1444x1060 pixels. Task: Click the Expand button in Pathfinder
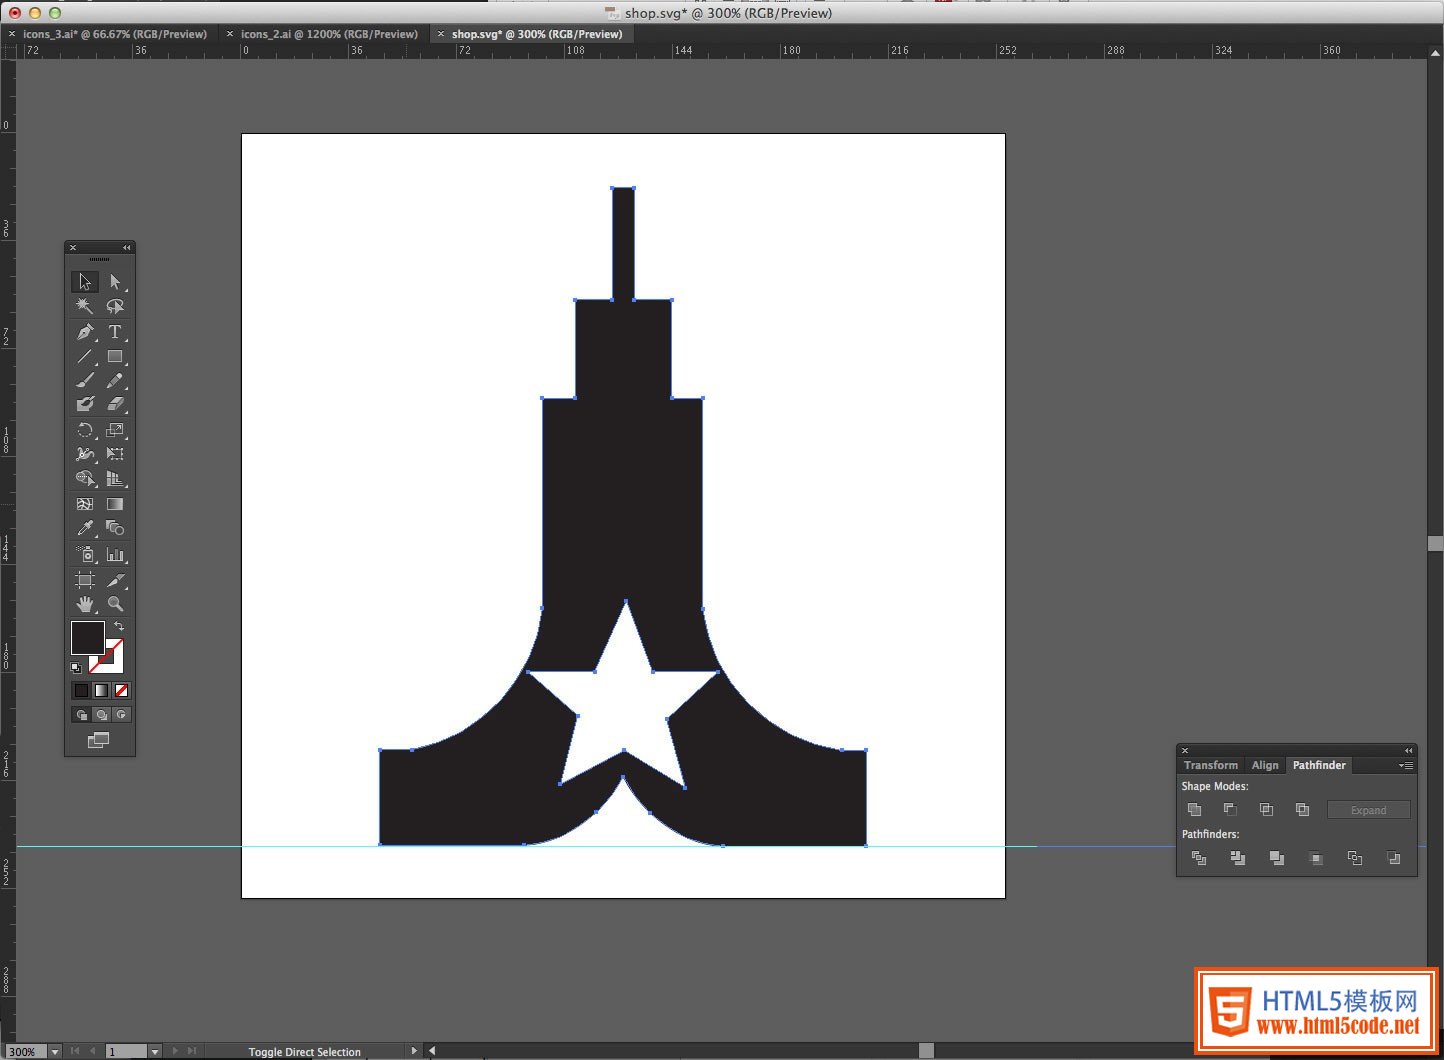[x=1368, y=810]
